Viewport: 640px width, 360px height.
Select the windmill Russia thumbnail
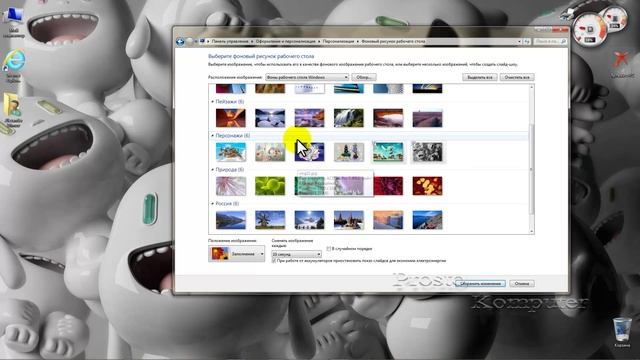coord(270,220)
